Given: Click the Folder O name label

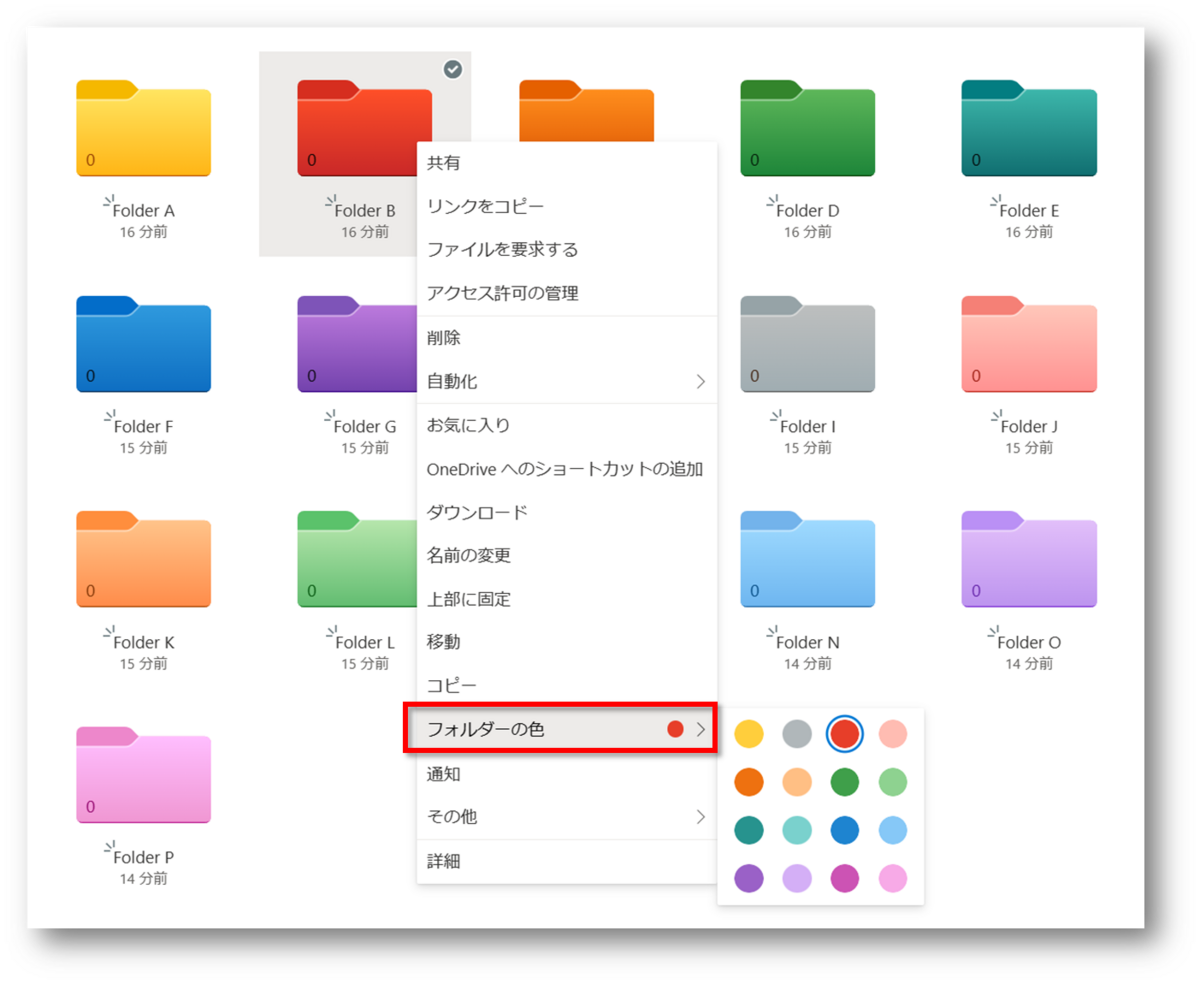Looking at the screenshot, I should [x=1029, y=642].
